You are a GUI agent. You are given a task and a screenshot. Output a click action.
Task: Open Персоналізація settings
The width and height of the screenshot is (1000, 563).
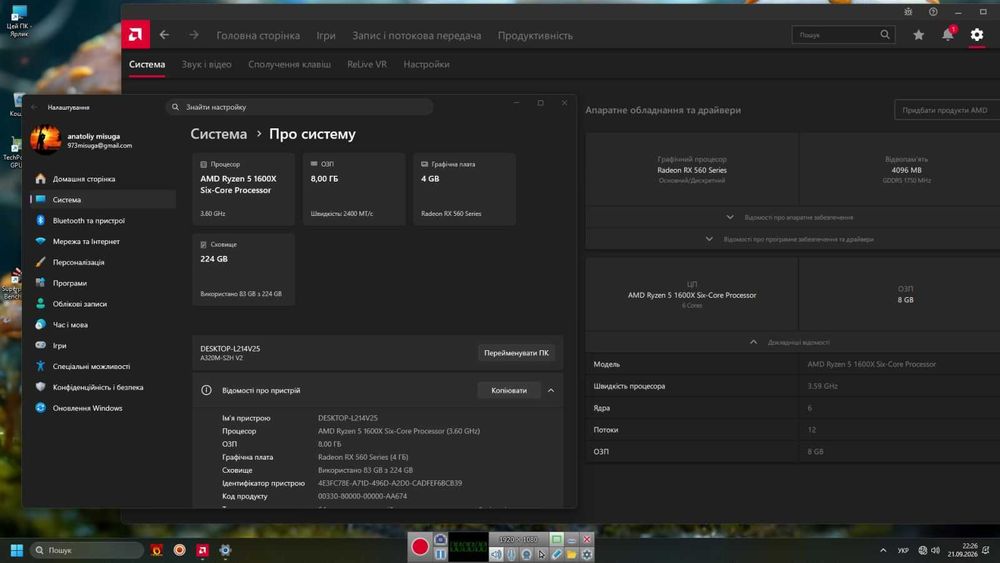pyautogui.click(x=103, y=262)
